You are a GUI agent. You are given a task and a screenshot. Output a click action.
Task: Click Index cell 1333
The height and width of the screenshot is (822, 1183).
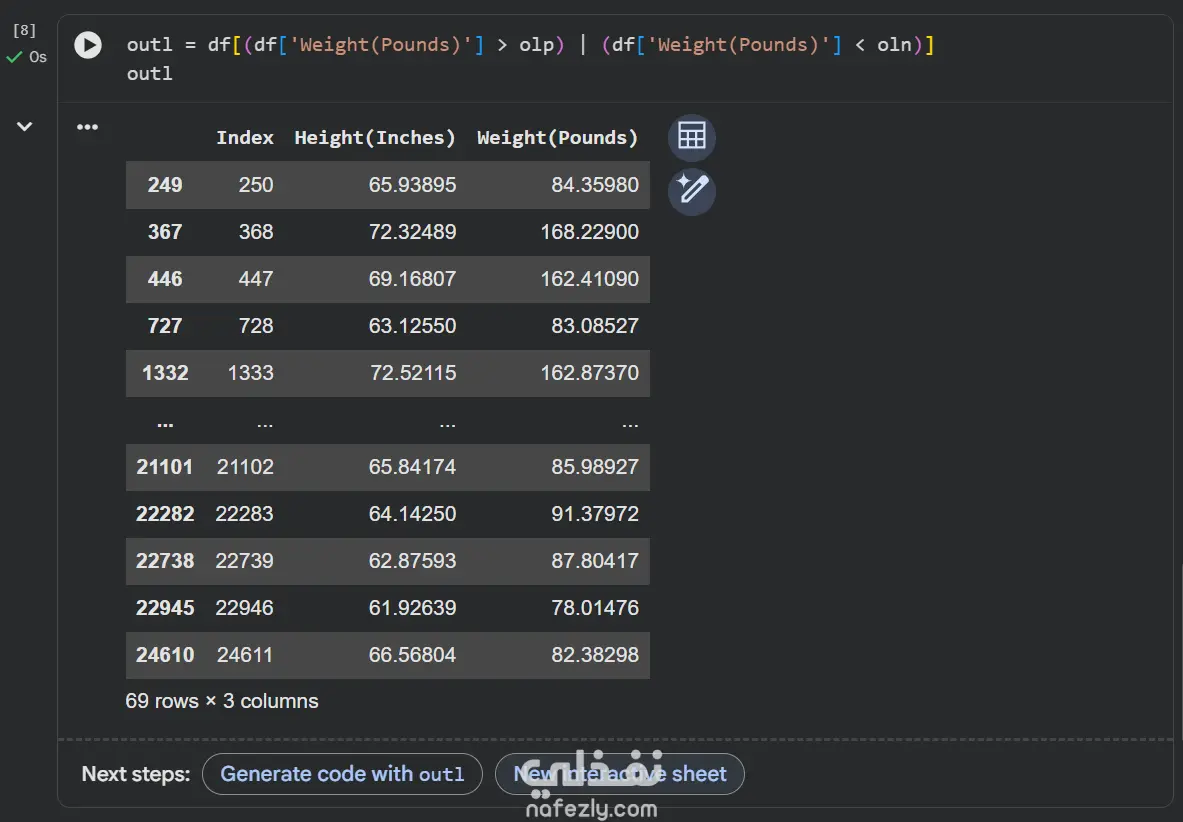(x=250, y=373)
